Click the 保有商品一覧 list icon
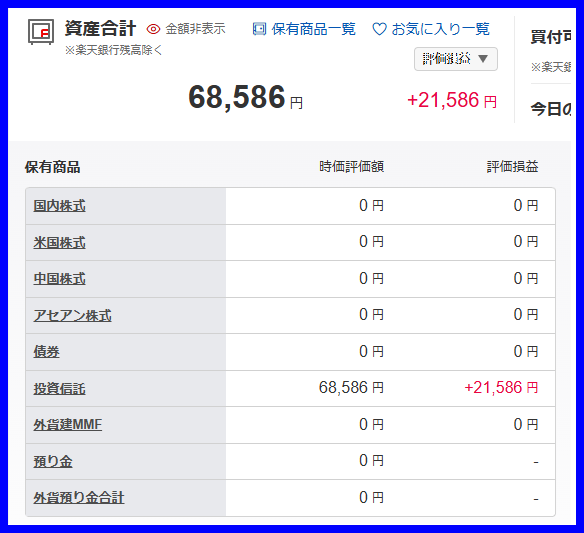Image resolution: width=584 pixels, height=533 pixels. click(259, 29)
